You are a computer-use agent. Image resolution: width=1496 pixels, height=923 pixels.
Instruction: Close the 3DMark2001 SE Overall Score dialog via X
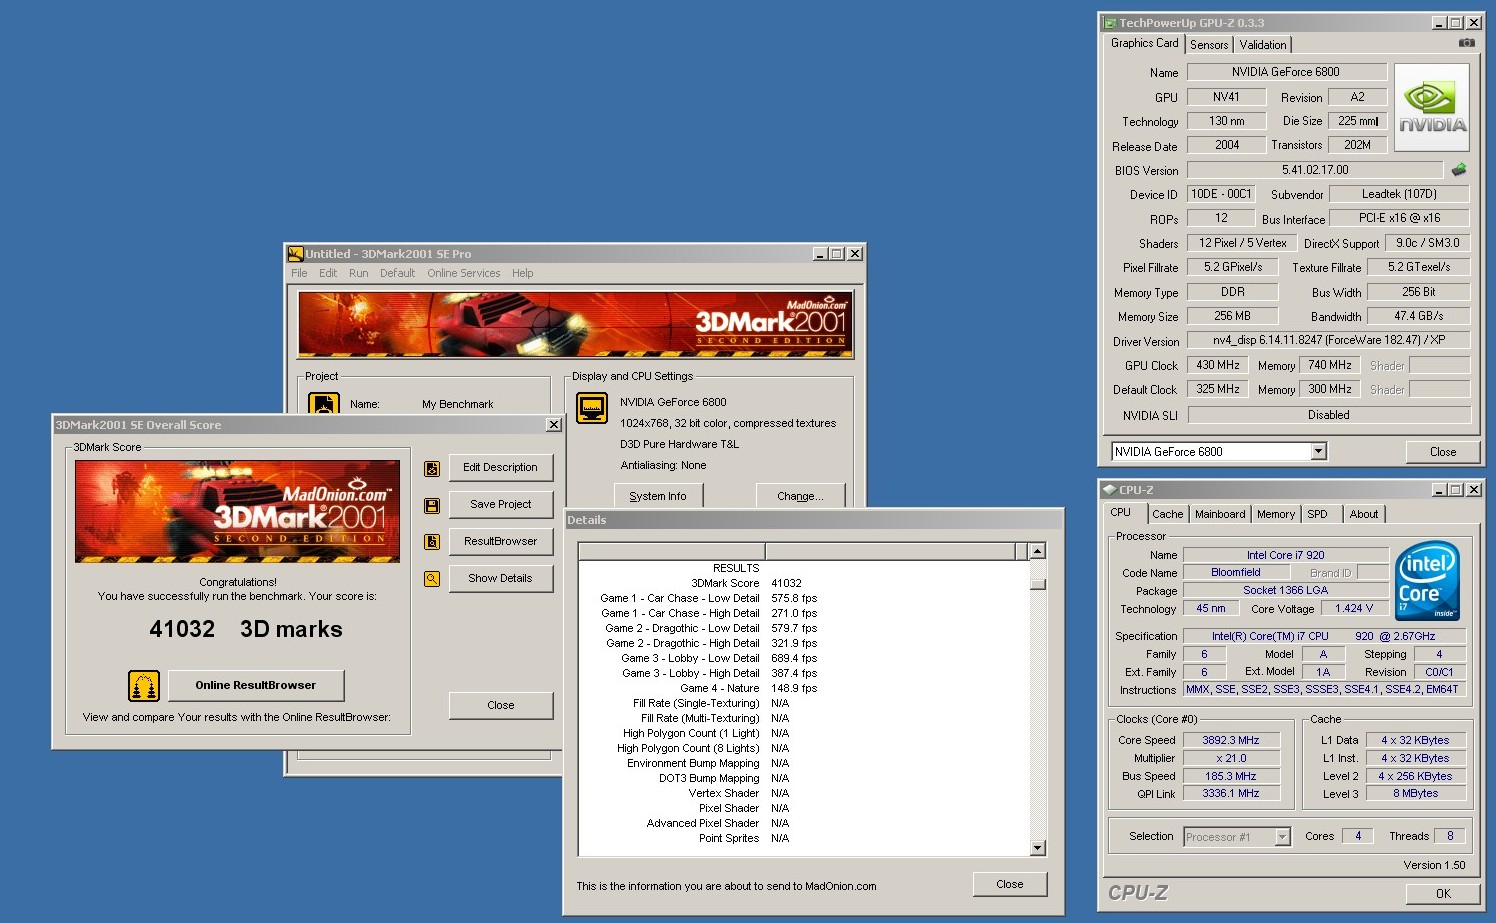554,425
